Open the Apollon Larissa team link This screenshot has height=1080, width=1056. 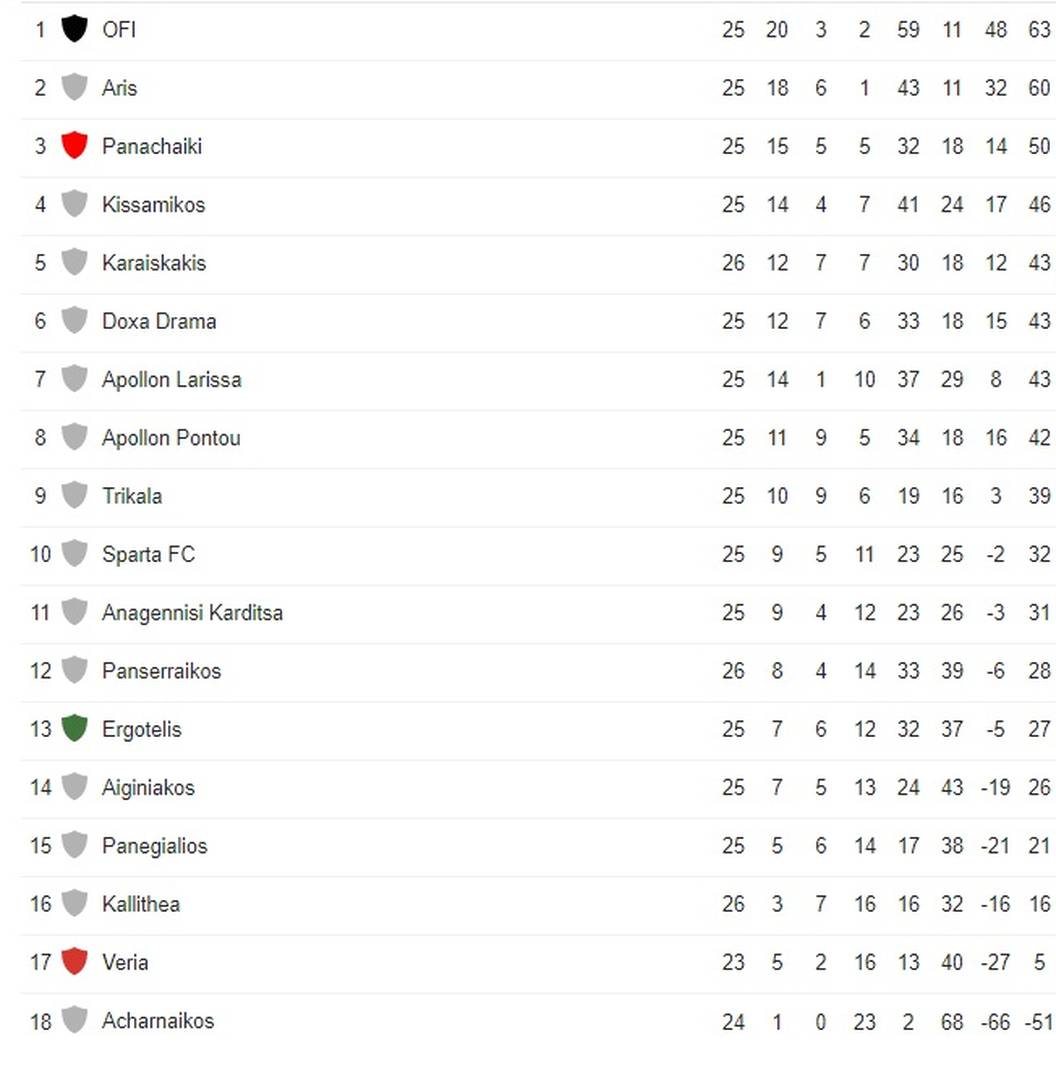coord(172,380)
